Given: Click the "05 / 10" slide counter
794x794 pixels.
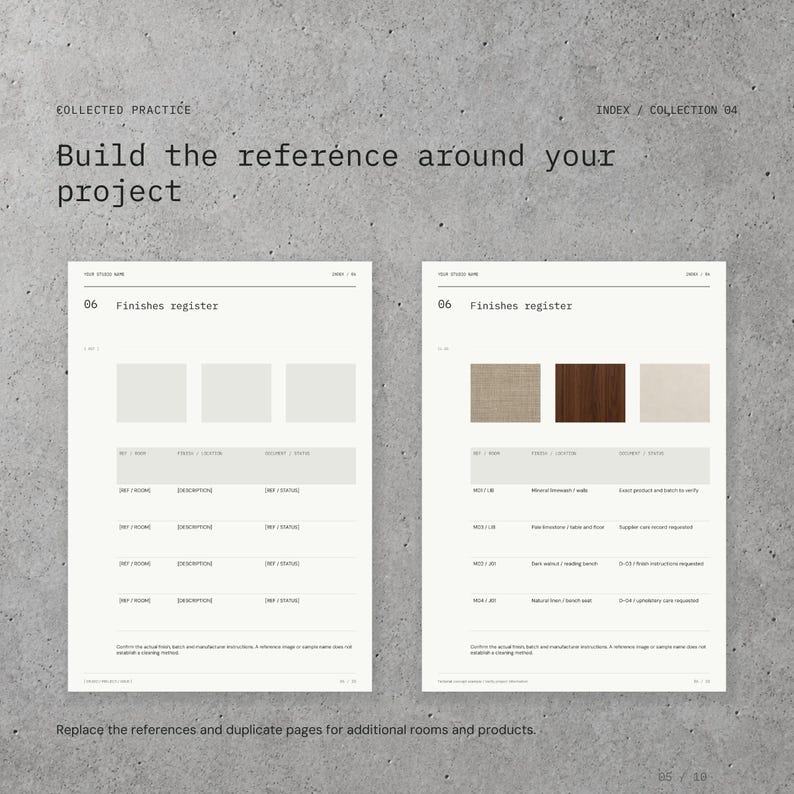Looking at the screenshot, I should click(x=682, y=776).
